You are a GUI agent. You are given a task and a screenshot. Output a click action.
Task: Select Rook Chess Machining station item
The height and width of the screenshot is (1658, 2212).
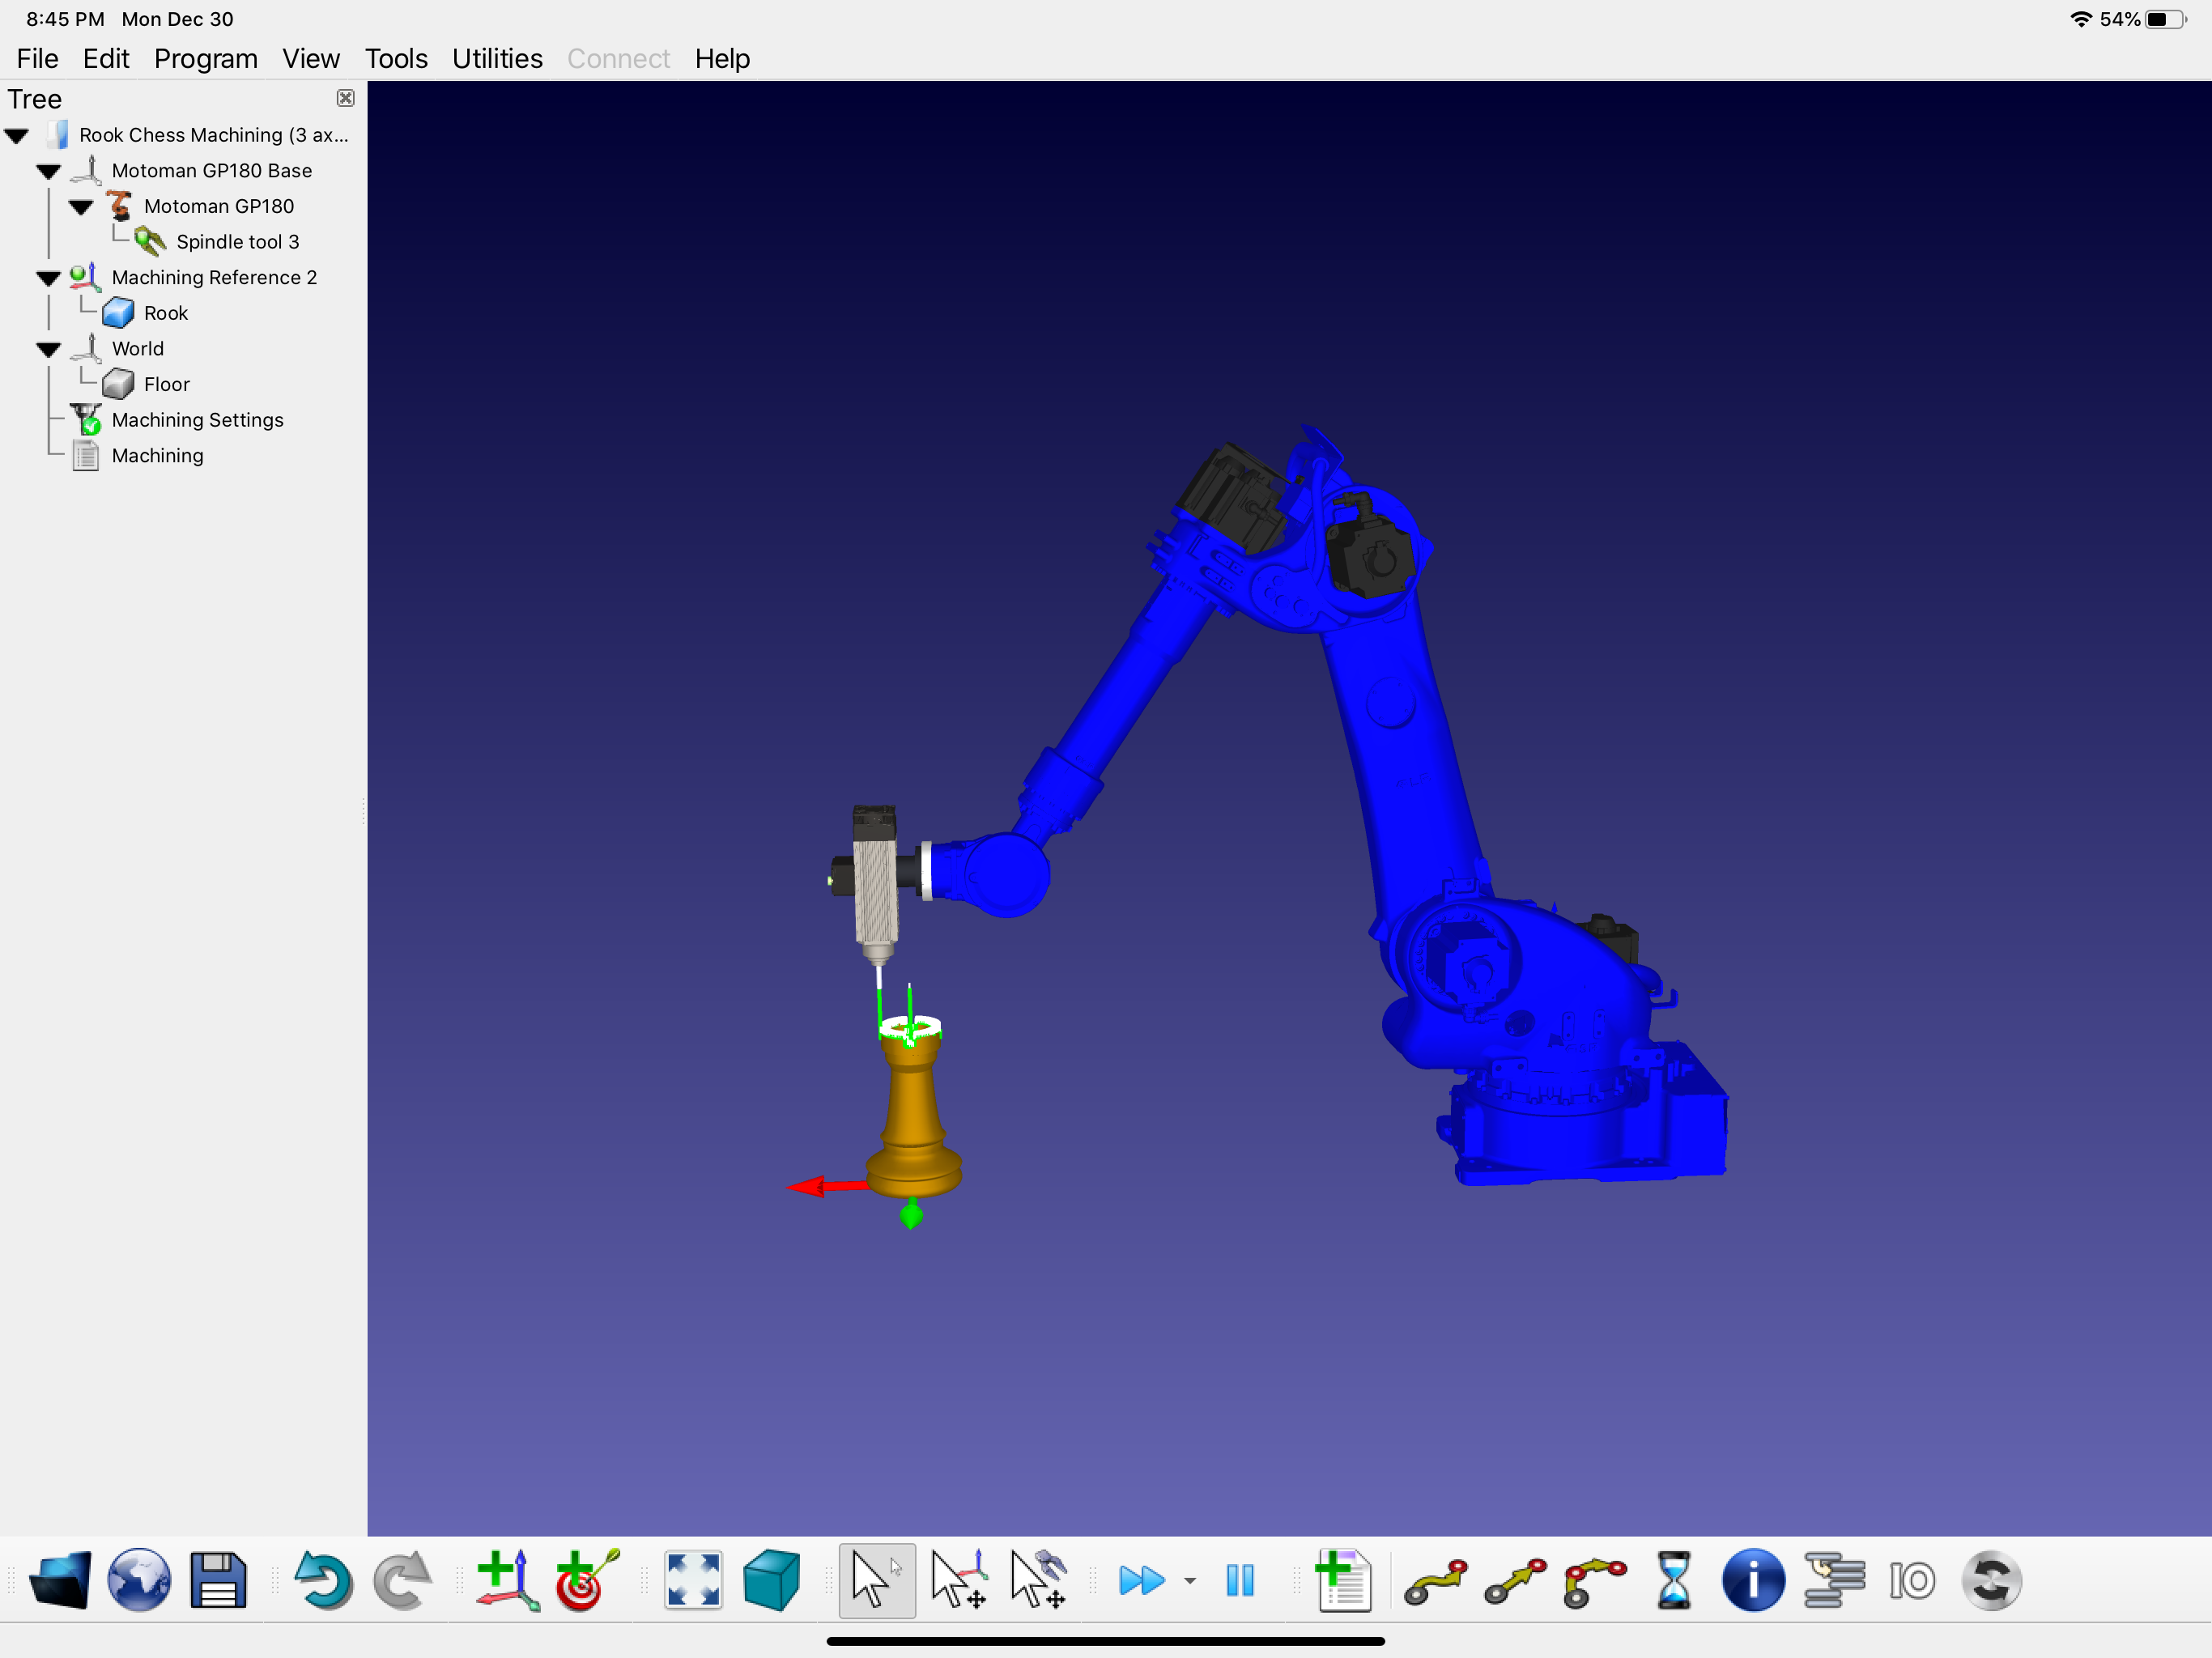214,135
